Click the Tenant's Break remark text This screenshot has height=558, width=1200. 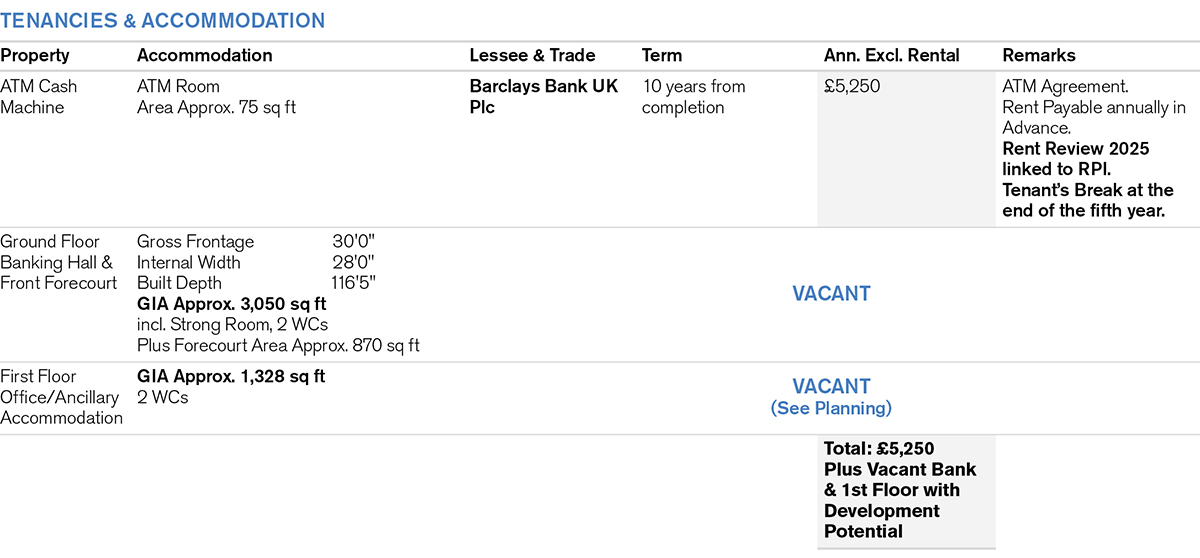click(1088, 201)
